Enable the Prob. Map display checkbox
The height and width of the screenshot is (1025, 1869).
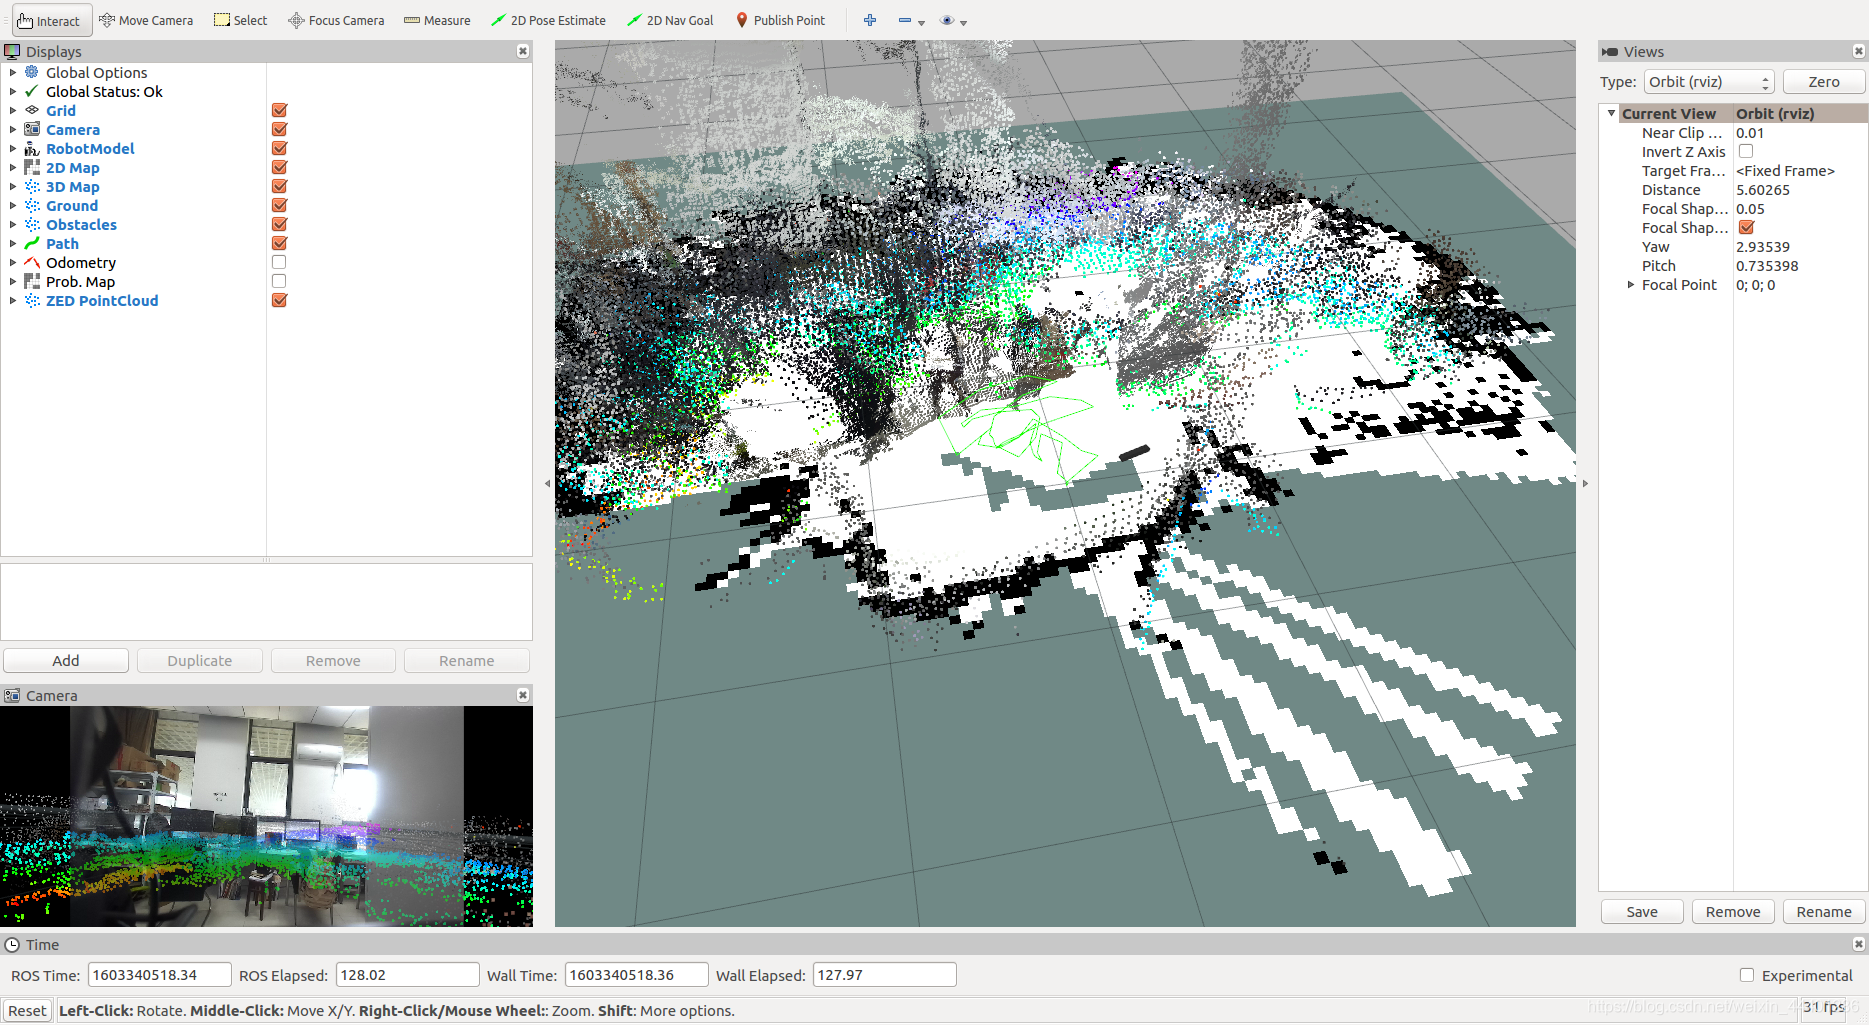tap(280, 281)
